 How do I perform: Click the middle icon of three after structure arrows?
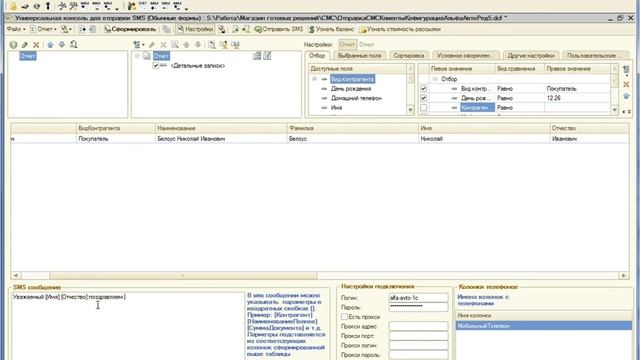tap(224, 45)
